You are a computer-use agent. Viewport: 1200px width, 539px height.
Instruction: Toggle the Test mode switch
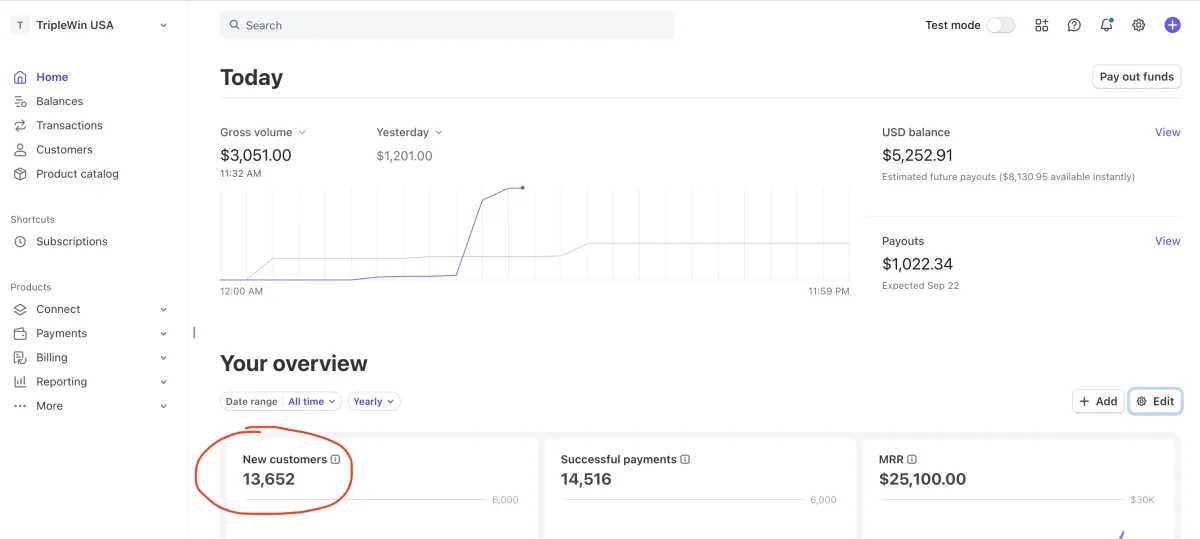(x=1000, y=25)
